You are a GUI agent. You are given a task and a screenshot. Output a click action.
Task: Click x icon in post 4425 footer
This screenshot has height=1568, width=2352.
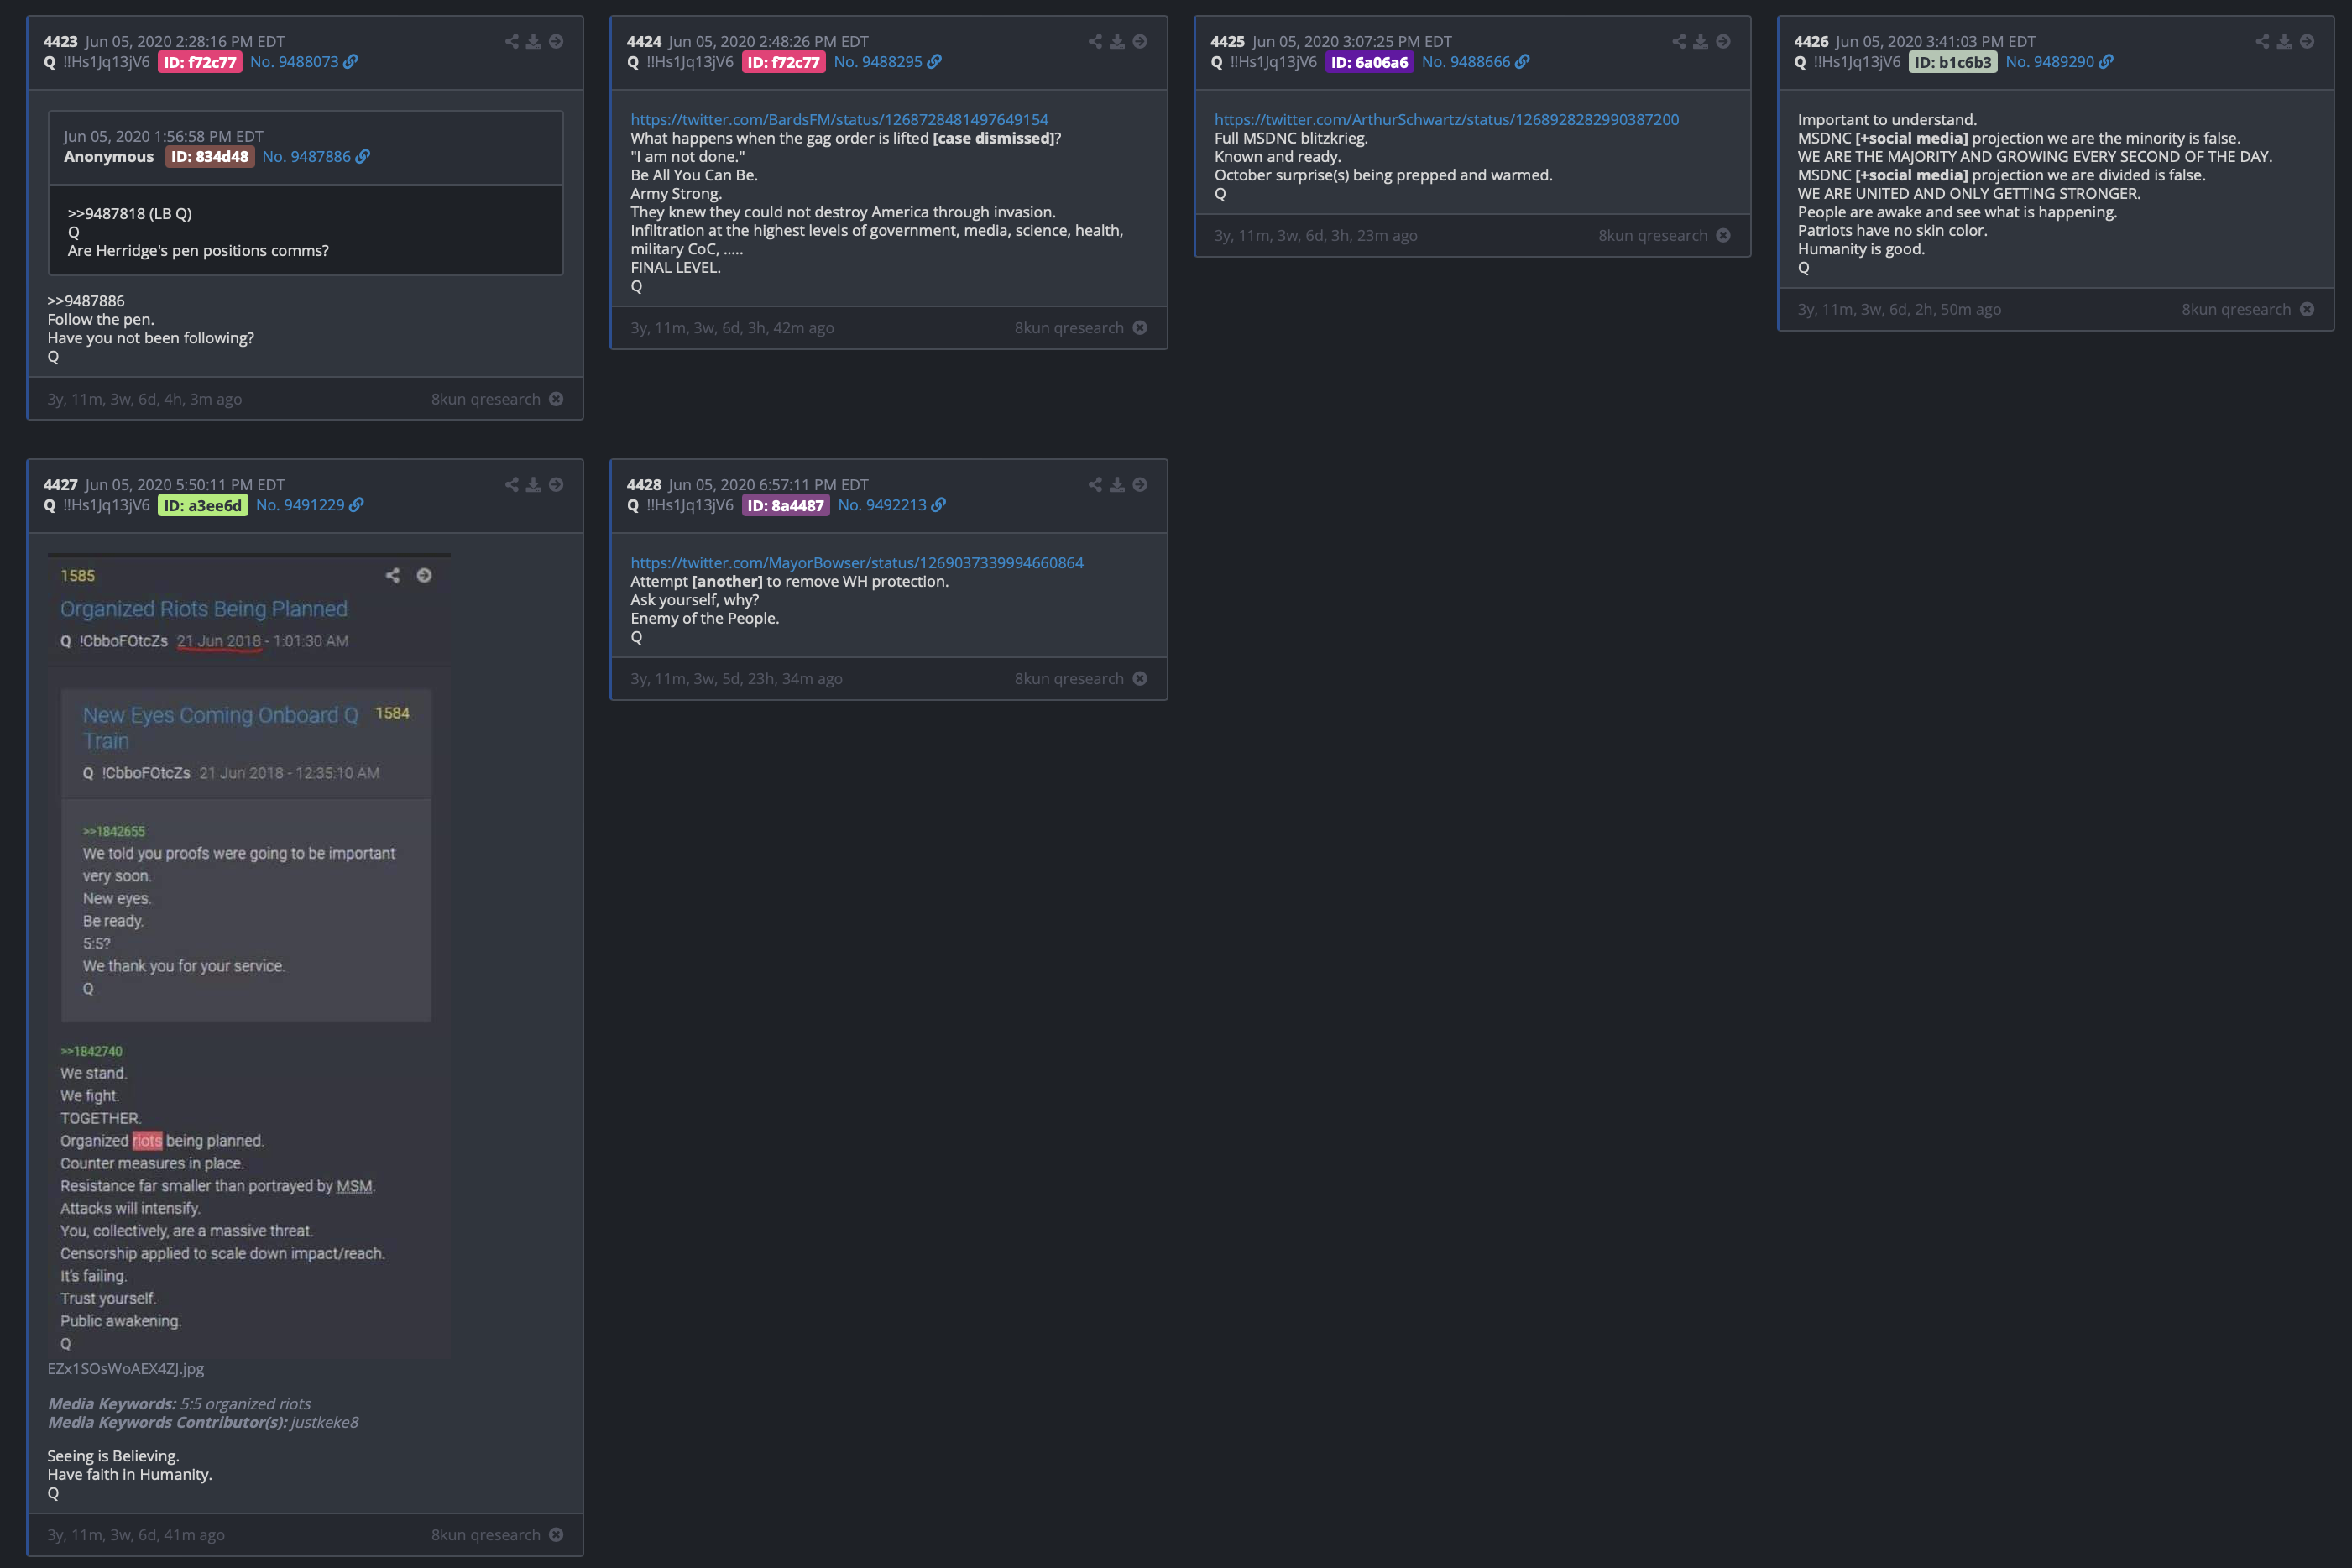(x=1723, y=236)
